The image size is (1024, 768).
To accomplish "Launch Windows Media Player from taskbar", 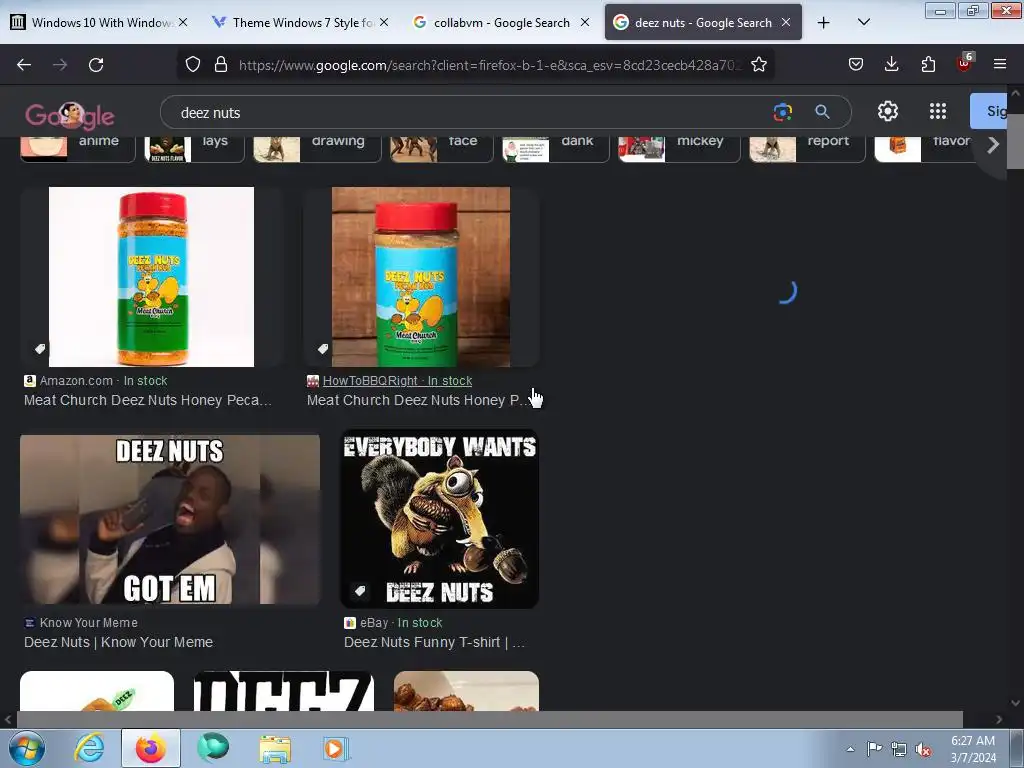I will tap(336, 748).
